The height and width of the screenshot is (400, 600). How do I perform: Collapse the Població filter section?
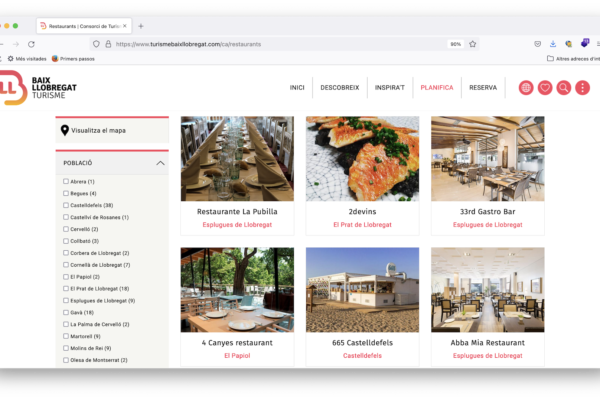pyautogui.click(x=160, y=162)
